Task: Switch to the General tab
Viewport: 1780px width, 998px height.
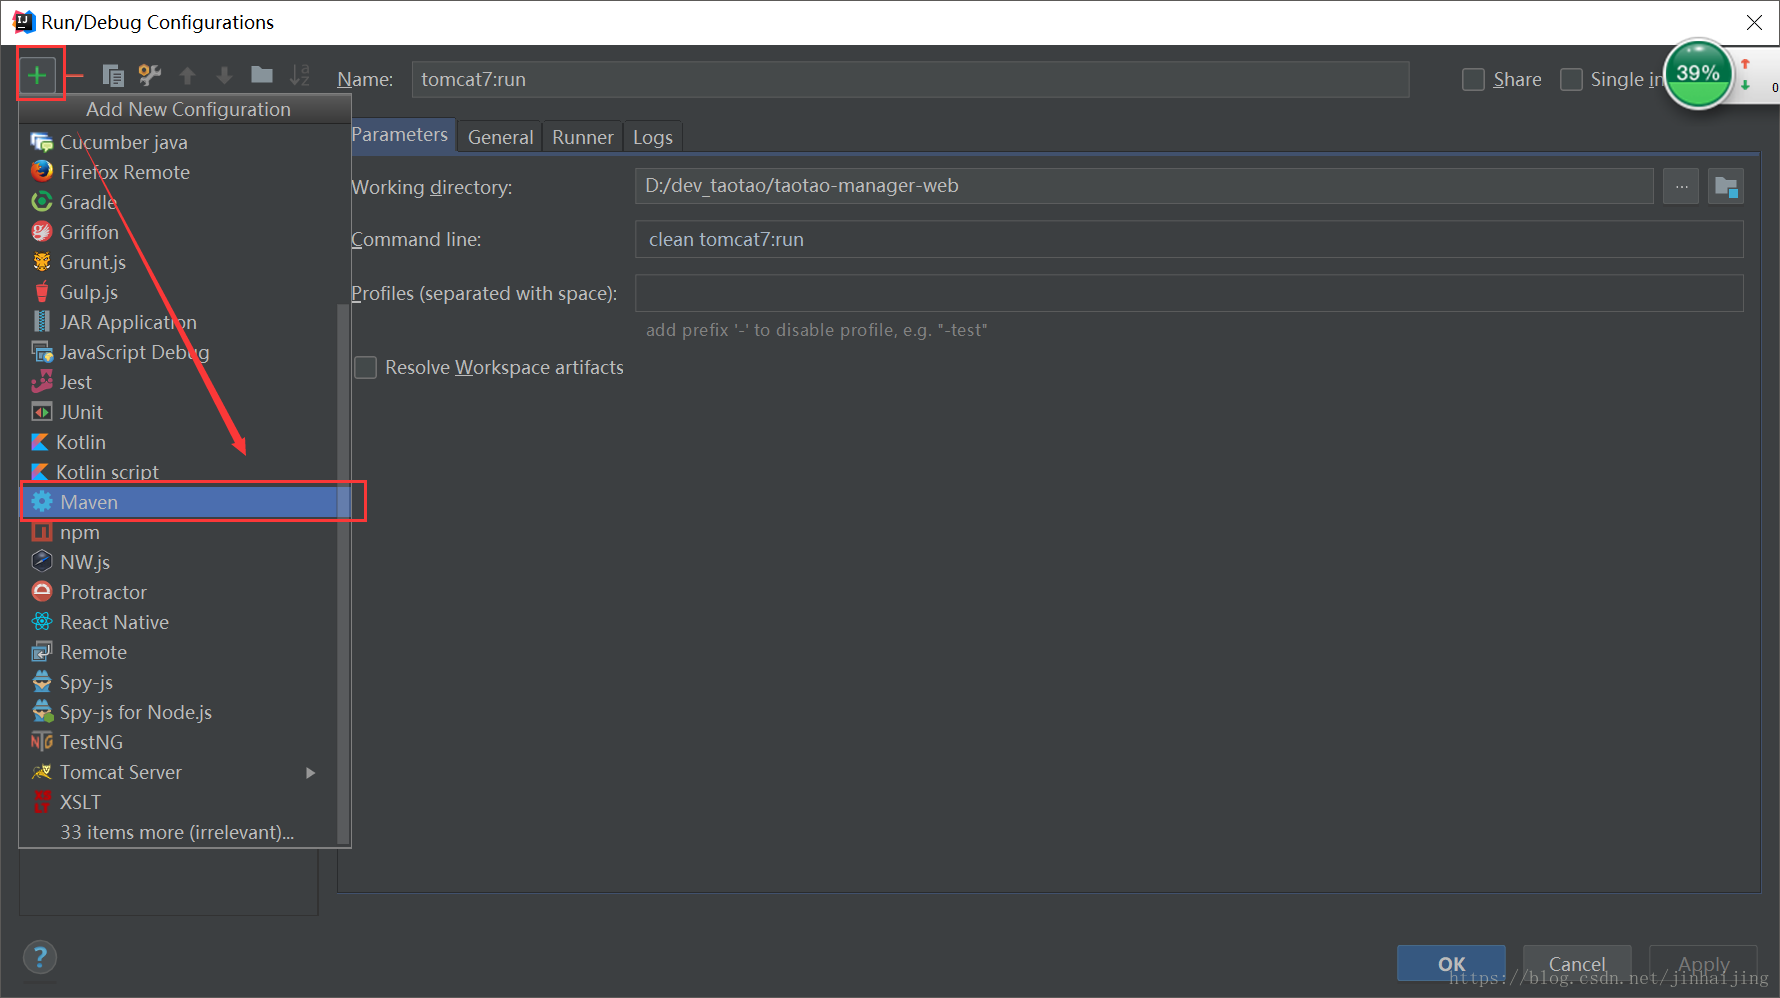Action: (500, 137)
